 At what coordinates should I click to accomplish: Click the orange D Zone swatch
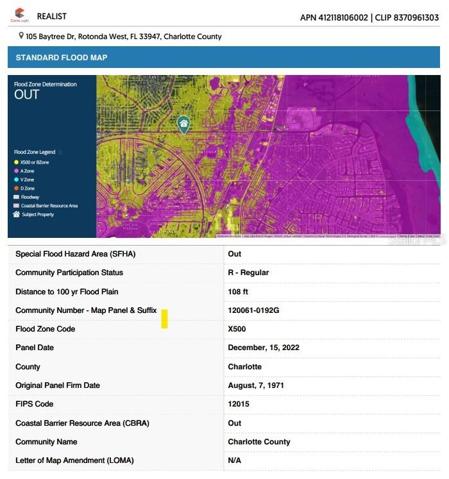tap(16, 188)
